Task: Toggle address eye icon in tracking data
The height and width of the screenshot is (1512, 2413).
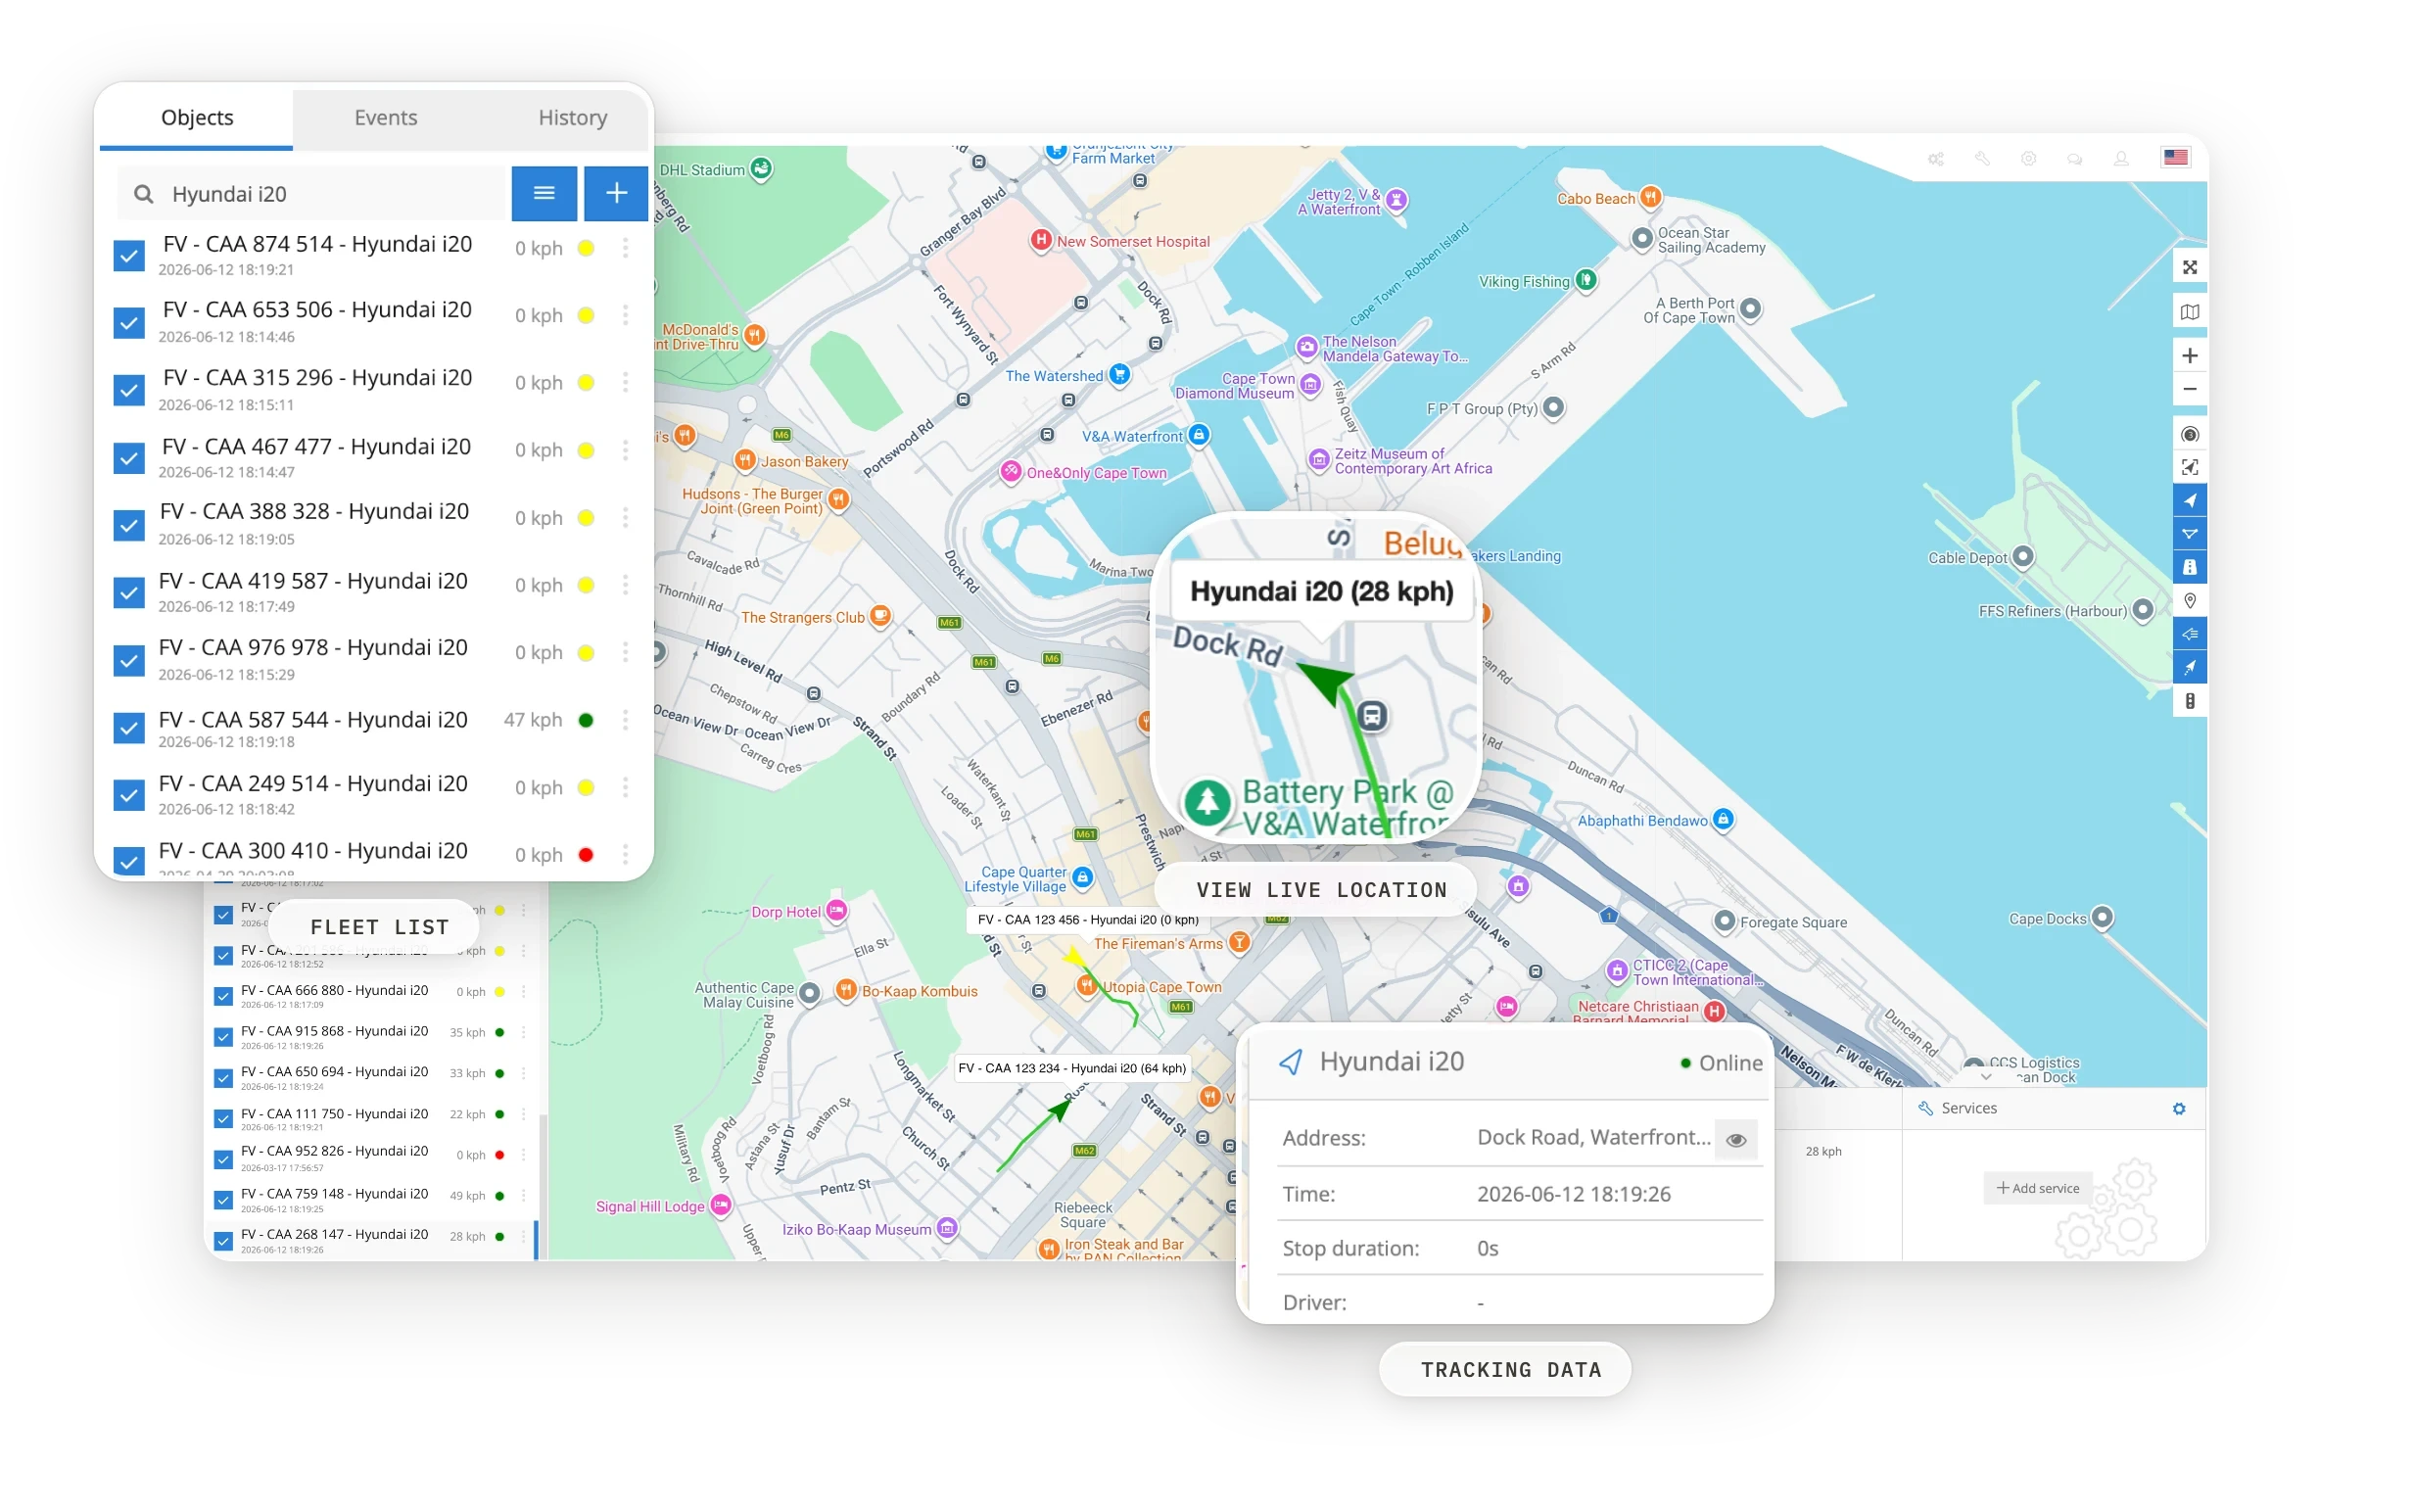Action: coord(1735,1139)
